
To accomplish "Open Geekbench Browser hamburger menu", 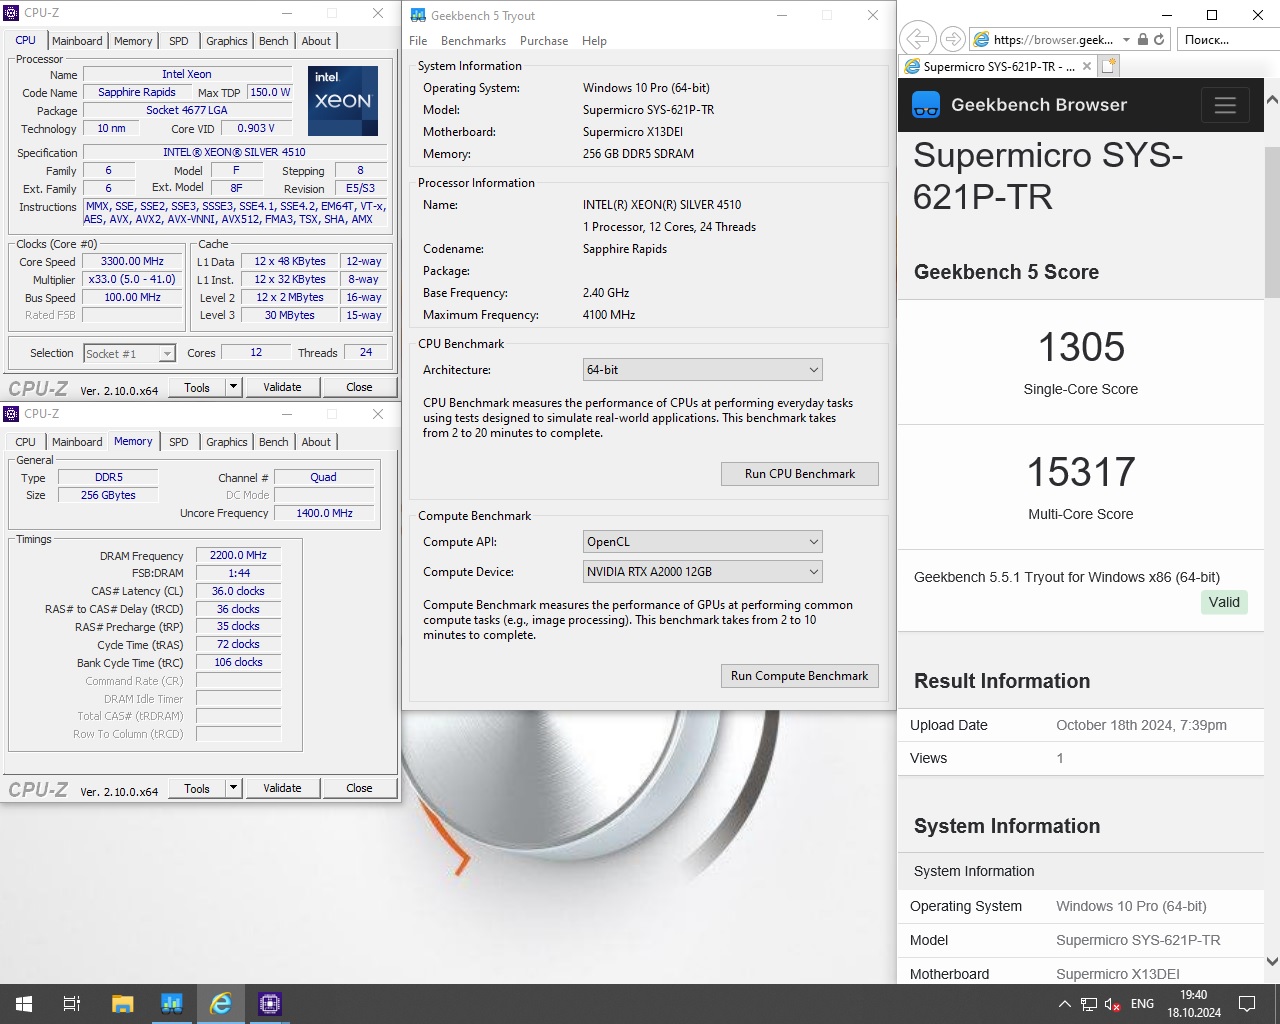I will pos(1225,105).
